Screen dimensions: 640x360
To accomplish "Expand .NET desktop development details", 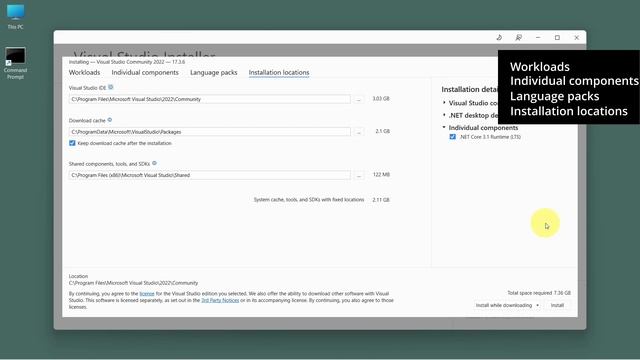I will [444, 115].
